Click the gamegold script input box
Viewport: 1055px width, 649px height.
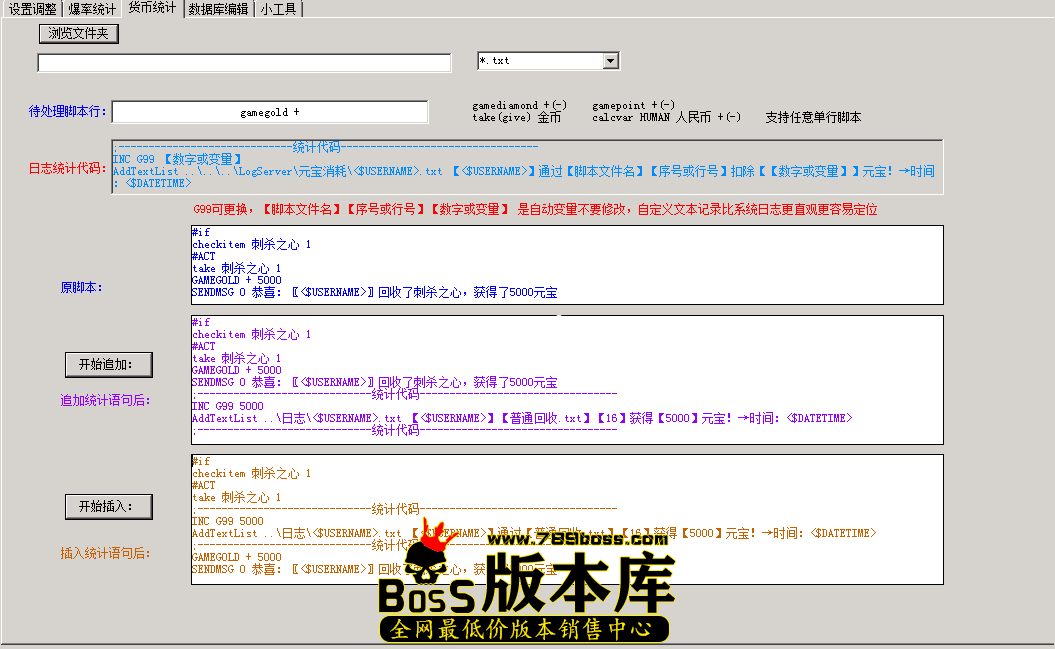(x=270, y=111)
